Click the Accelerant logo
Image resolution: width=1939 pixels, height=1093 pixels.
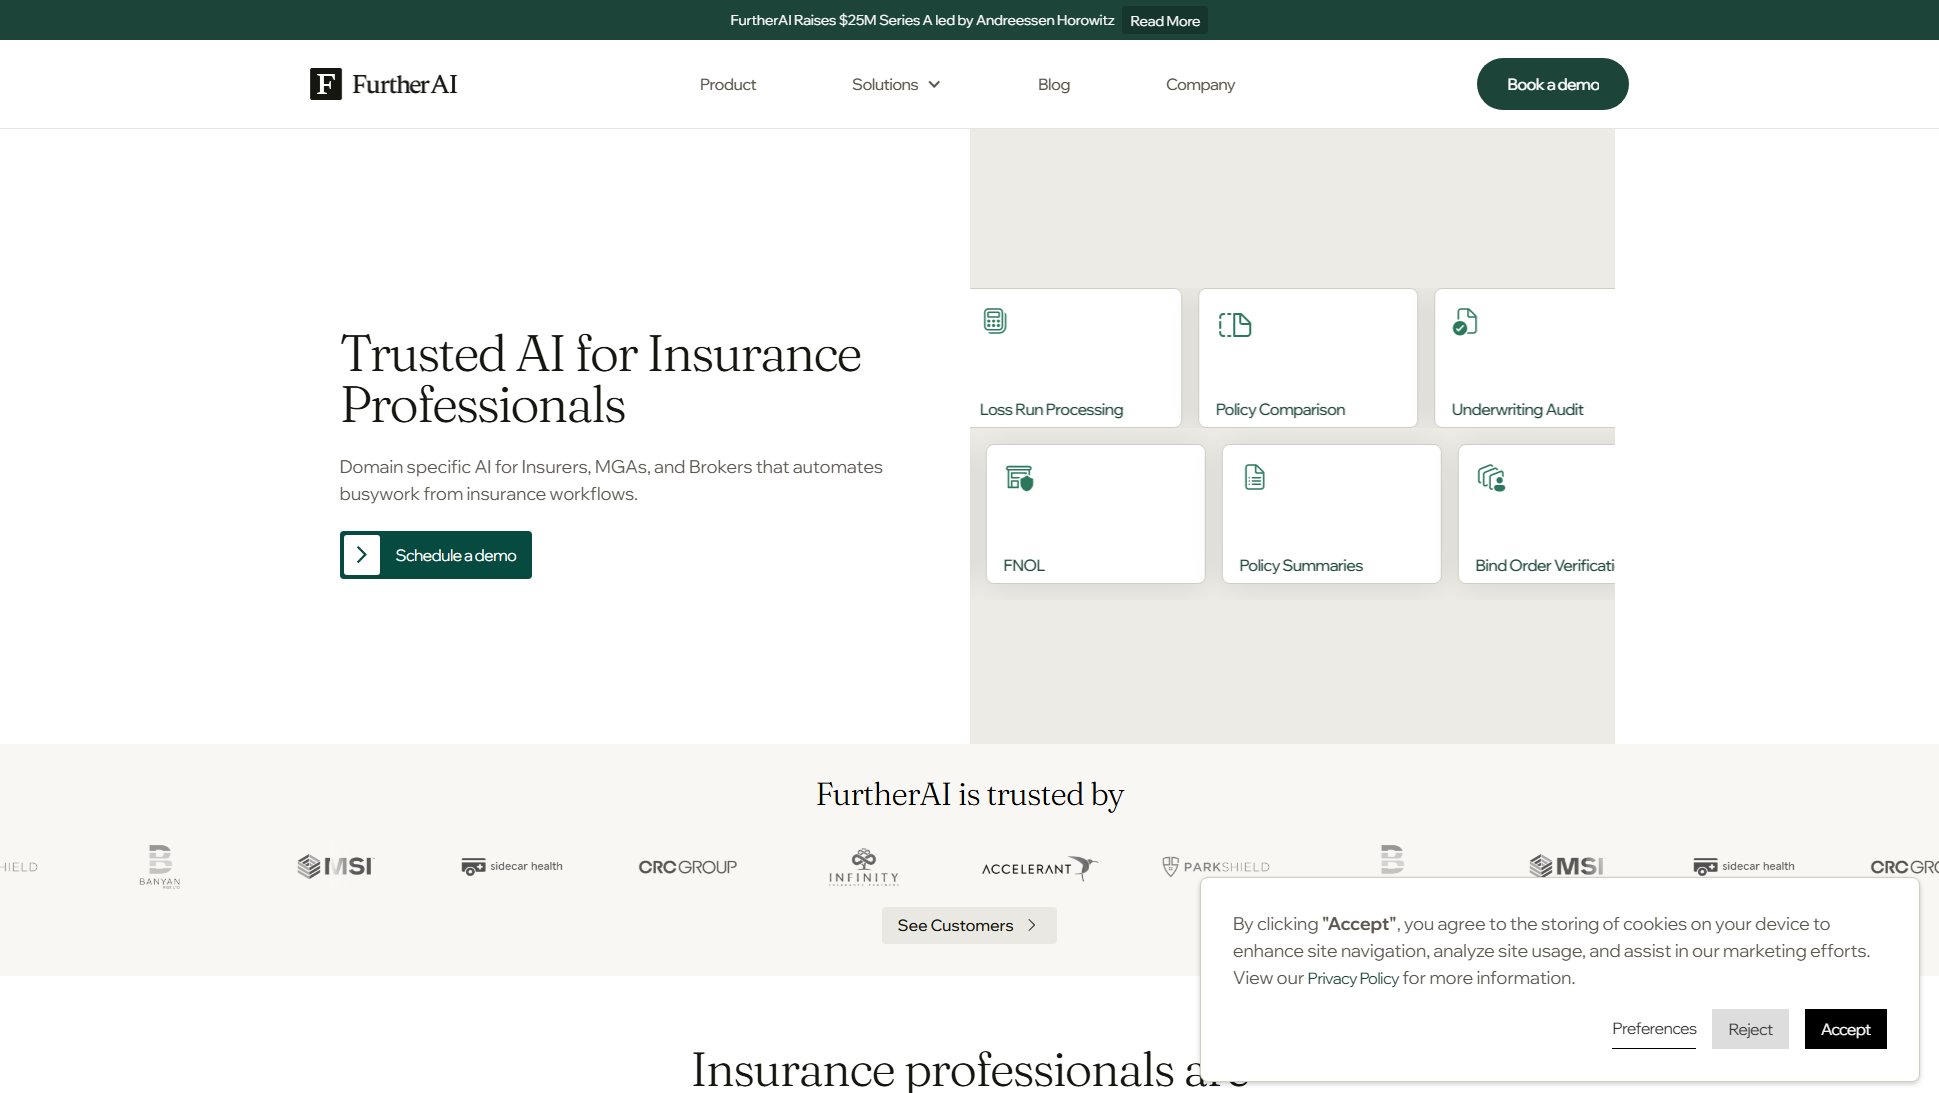1038,867
